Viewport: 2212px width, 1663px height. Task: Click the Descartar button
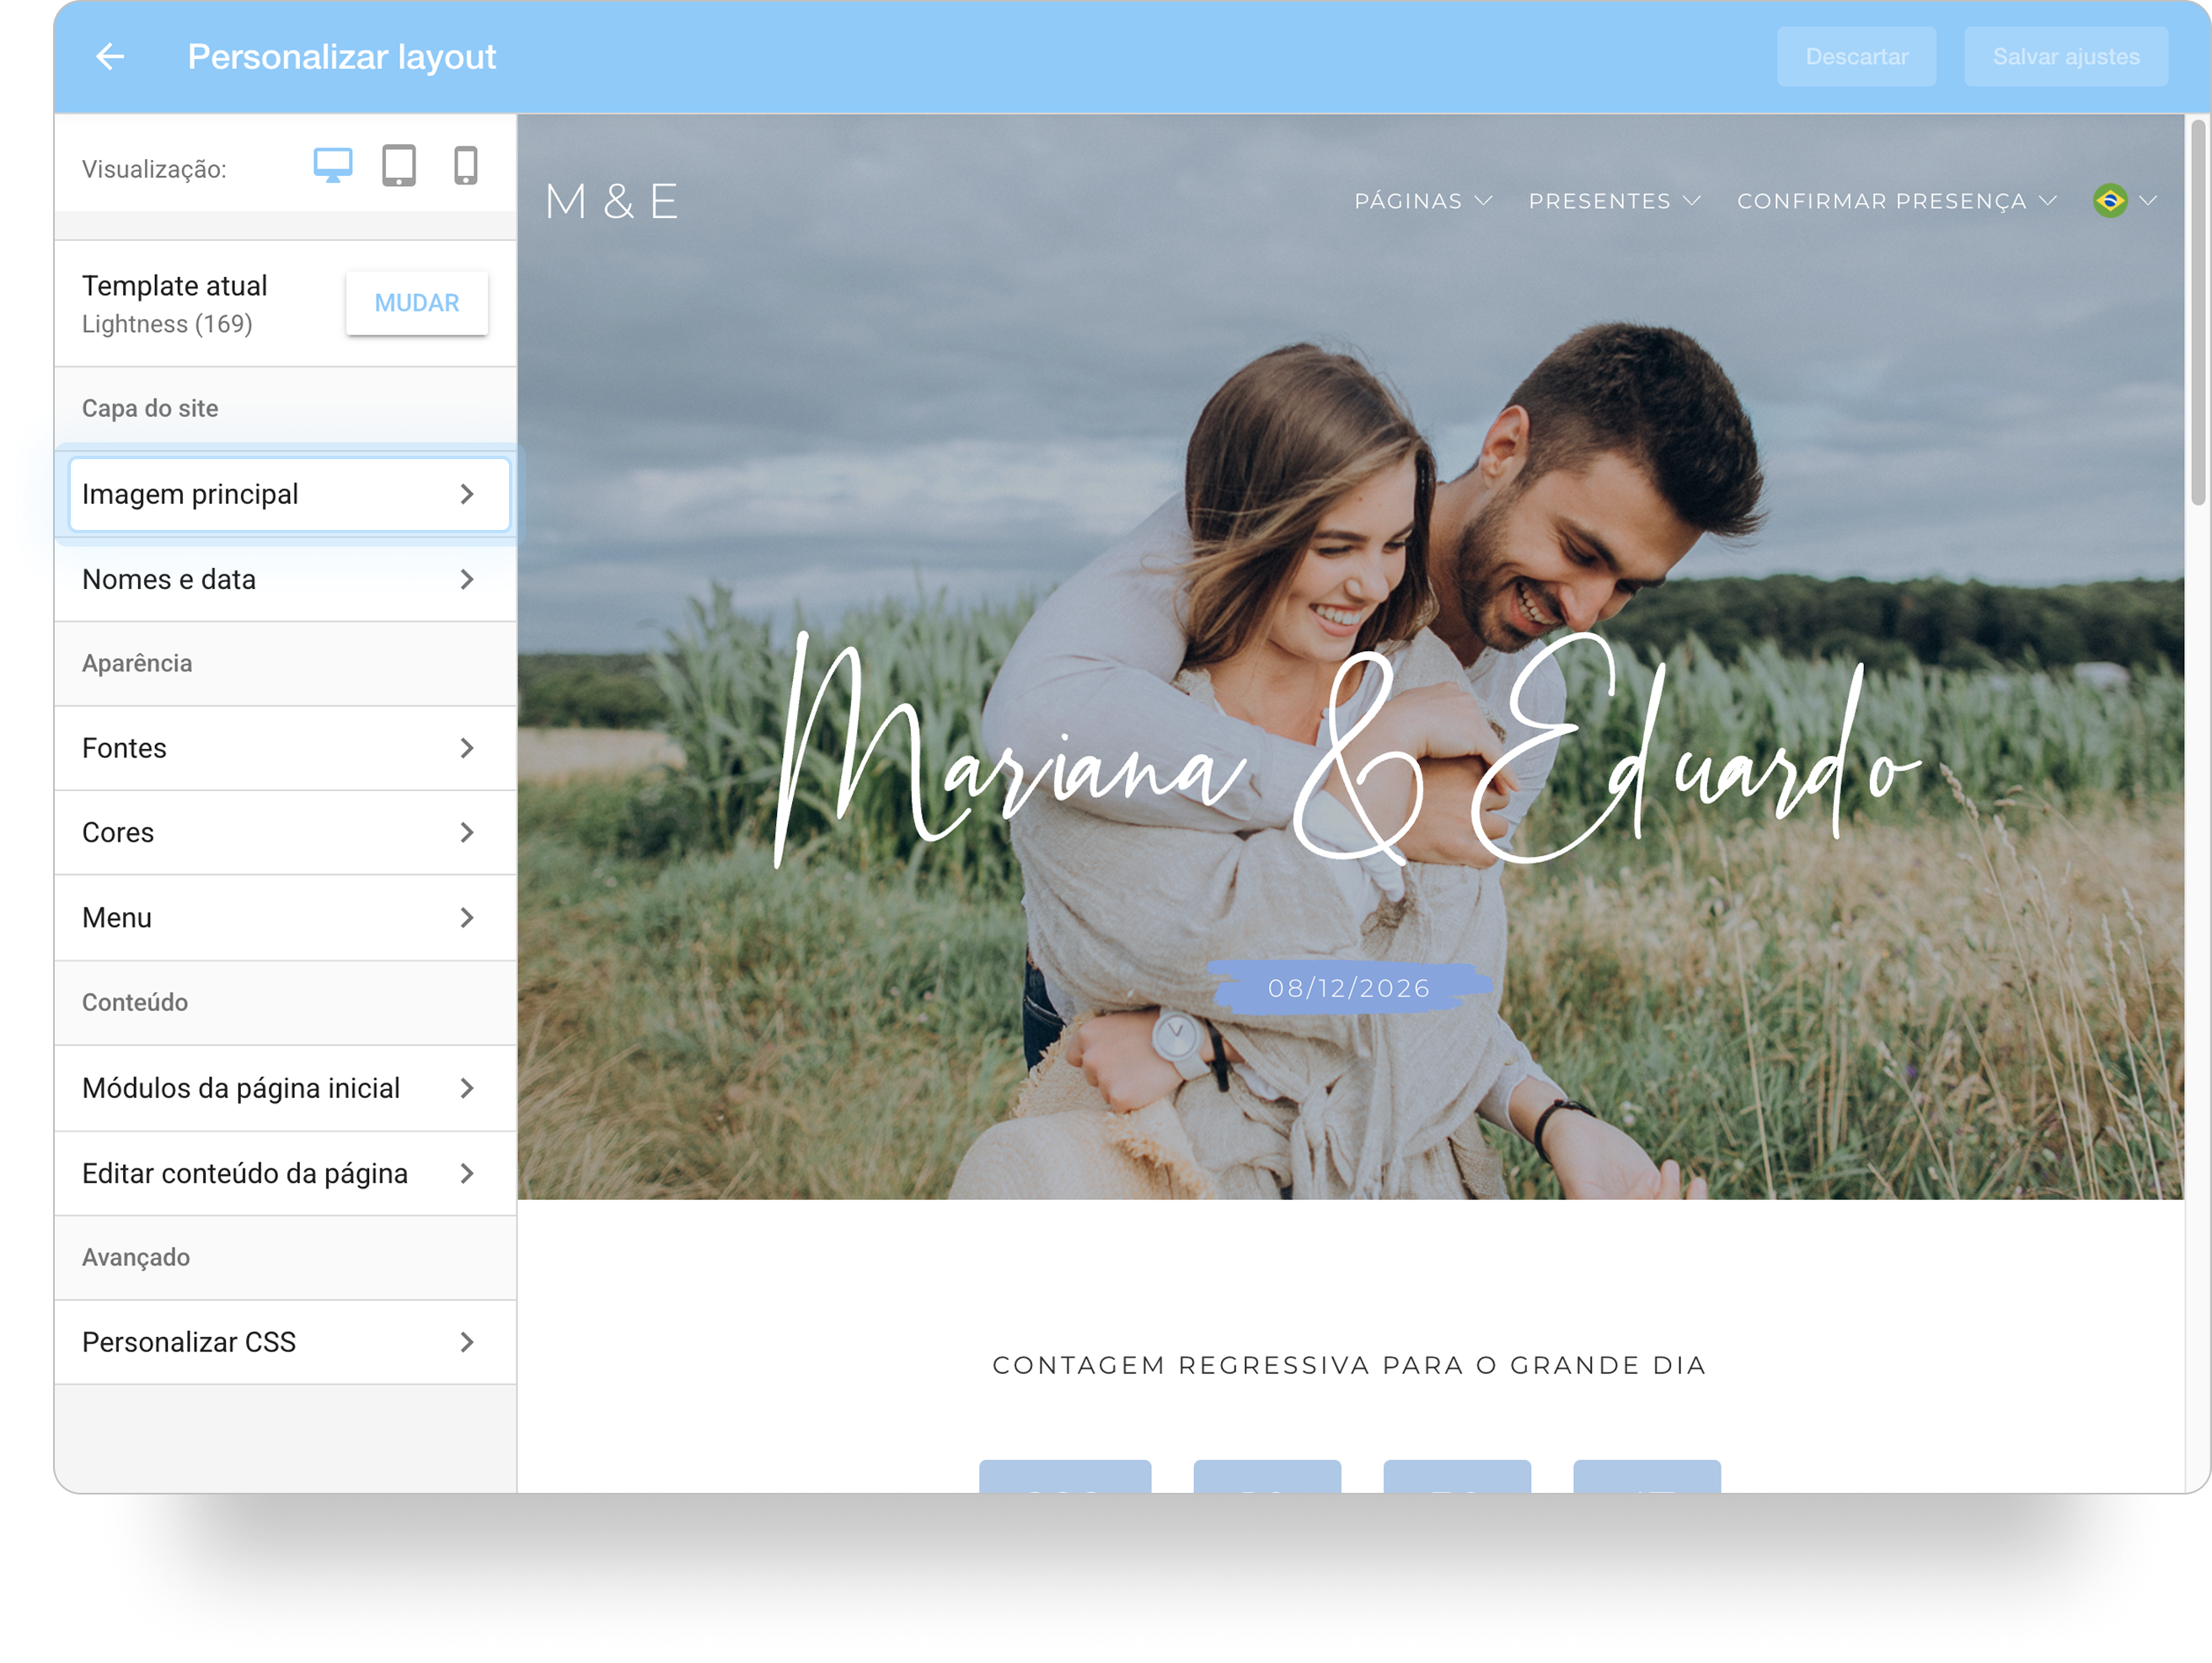1856,57
